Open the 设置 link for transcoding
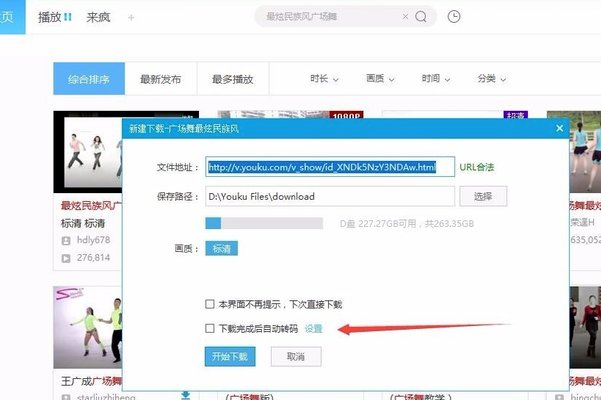This screenshot has height=400, width=601. point(314,328)
